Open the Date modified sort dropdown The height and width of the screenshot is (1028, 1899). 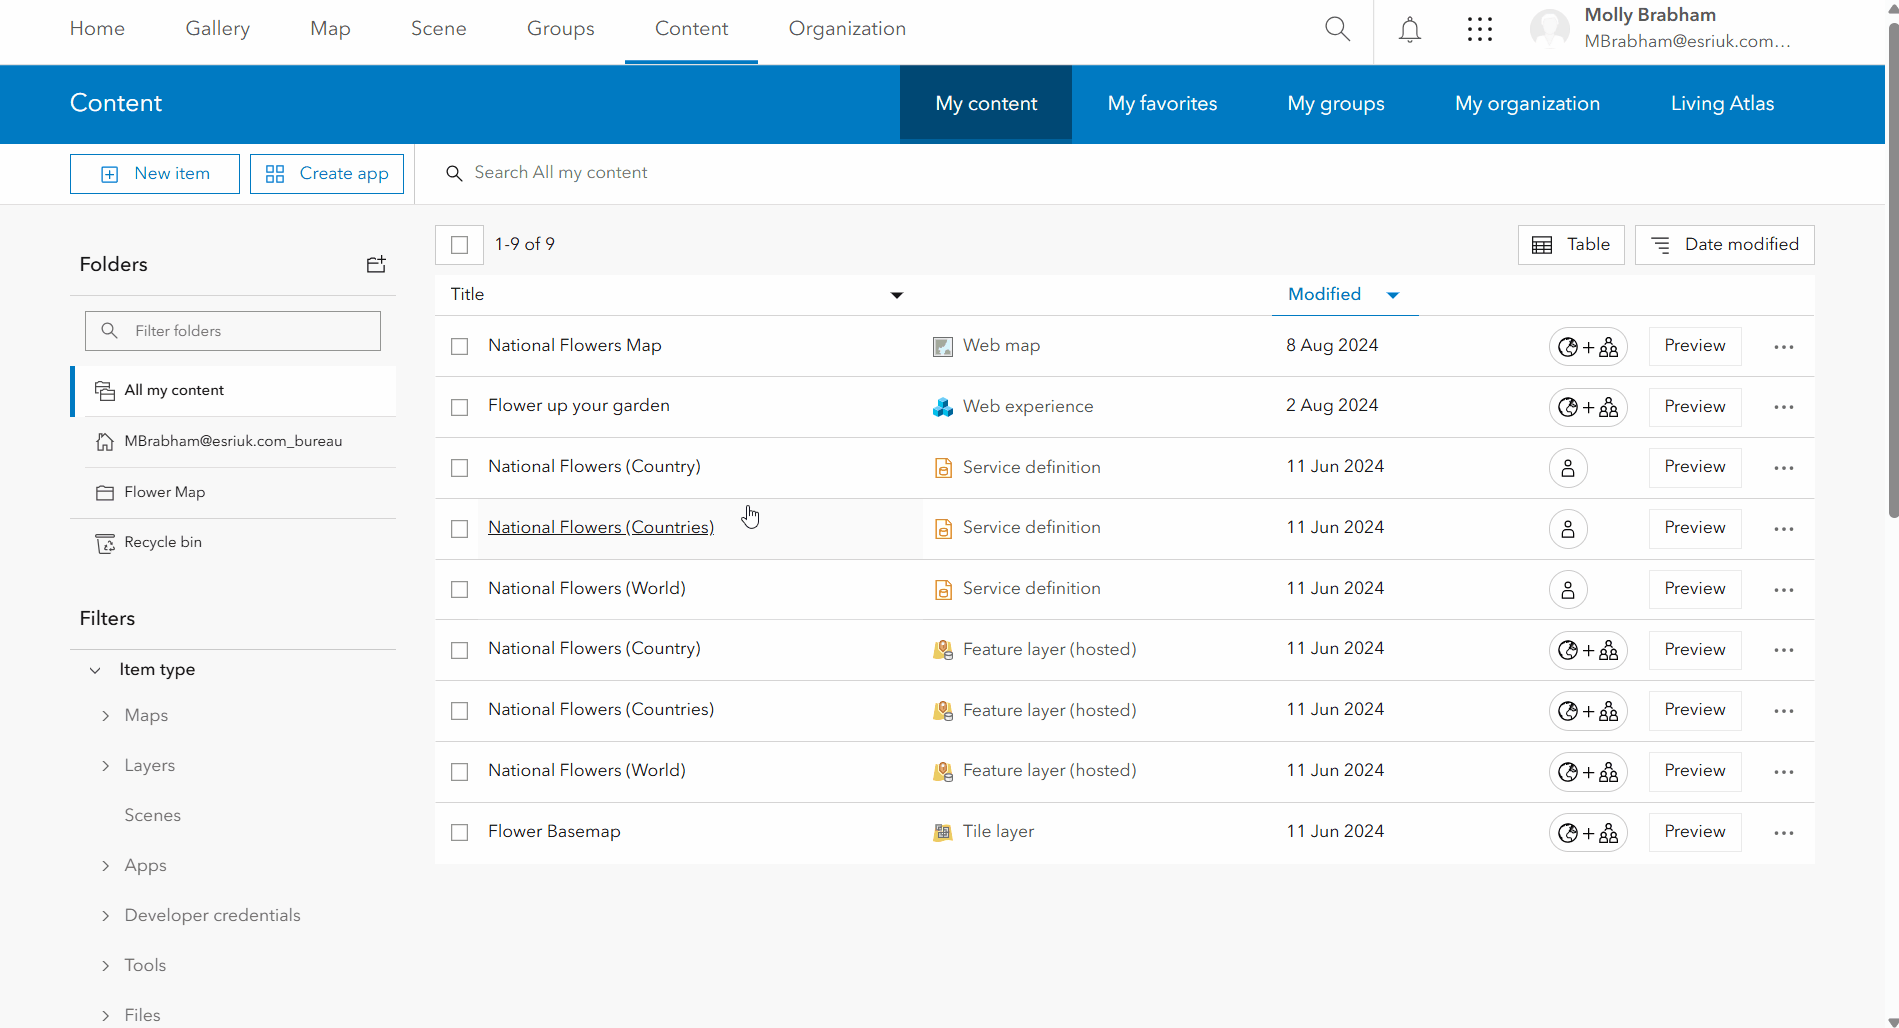click(1724, 245)
